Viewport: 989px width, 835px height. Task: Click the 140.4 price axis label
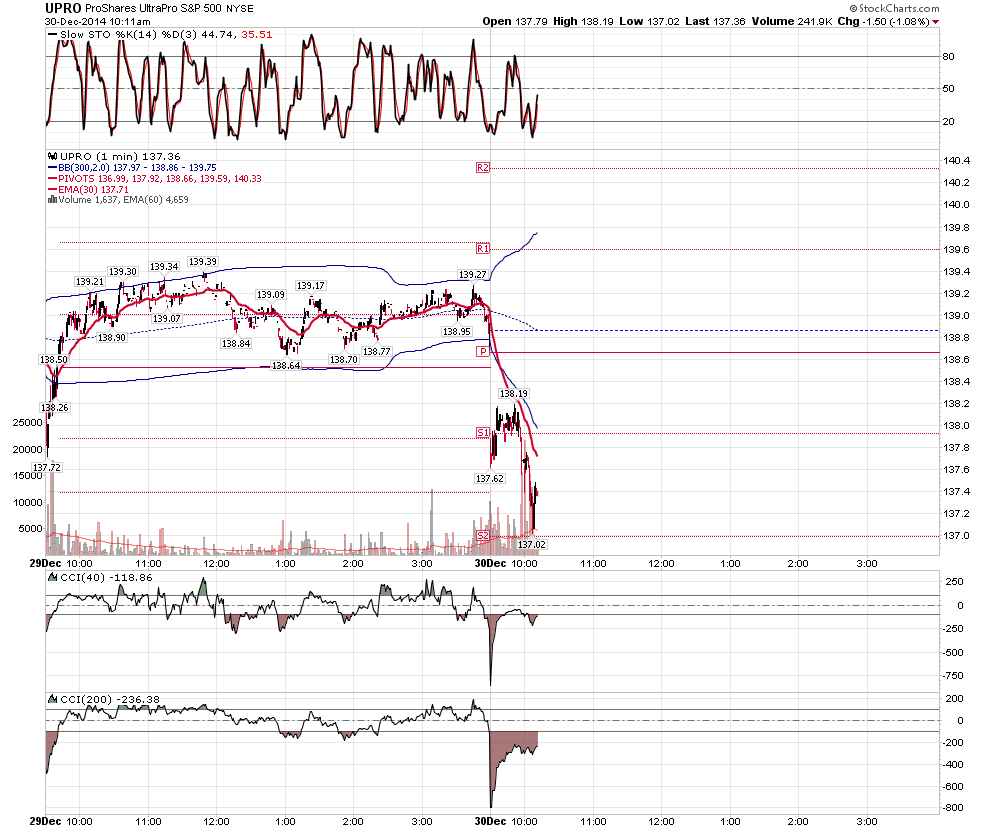coord(956,160)
